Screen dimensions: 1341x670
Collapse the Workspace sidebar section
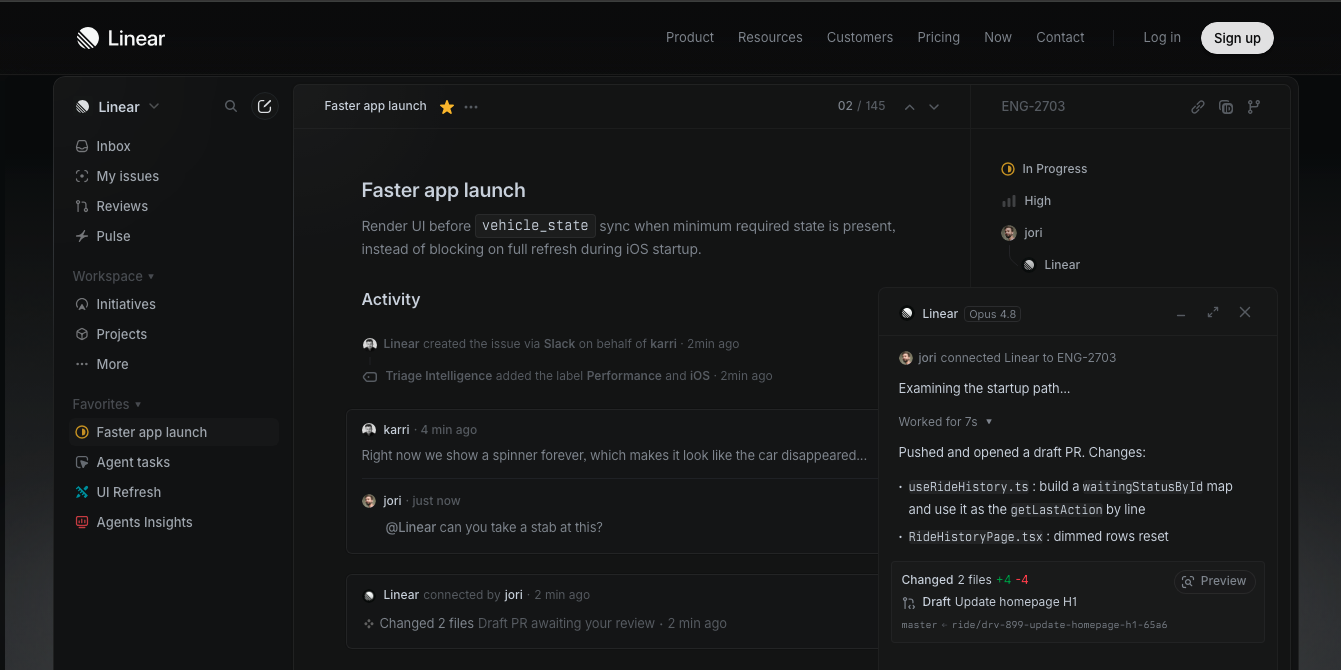(x=113, y=276)
